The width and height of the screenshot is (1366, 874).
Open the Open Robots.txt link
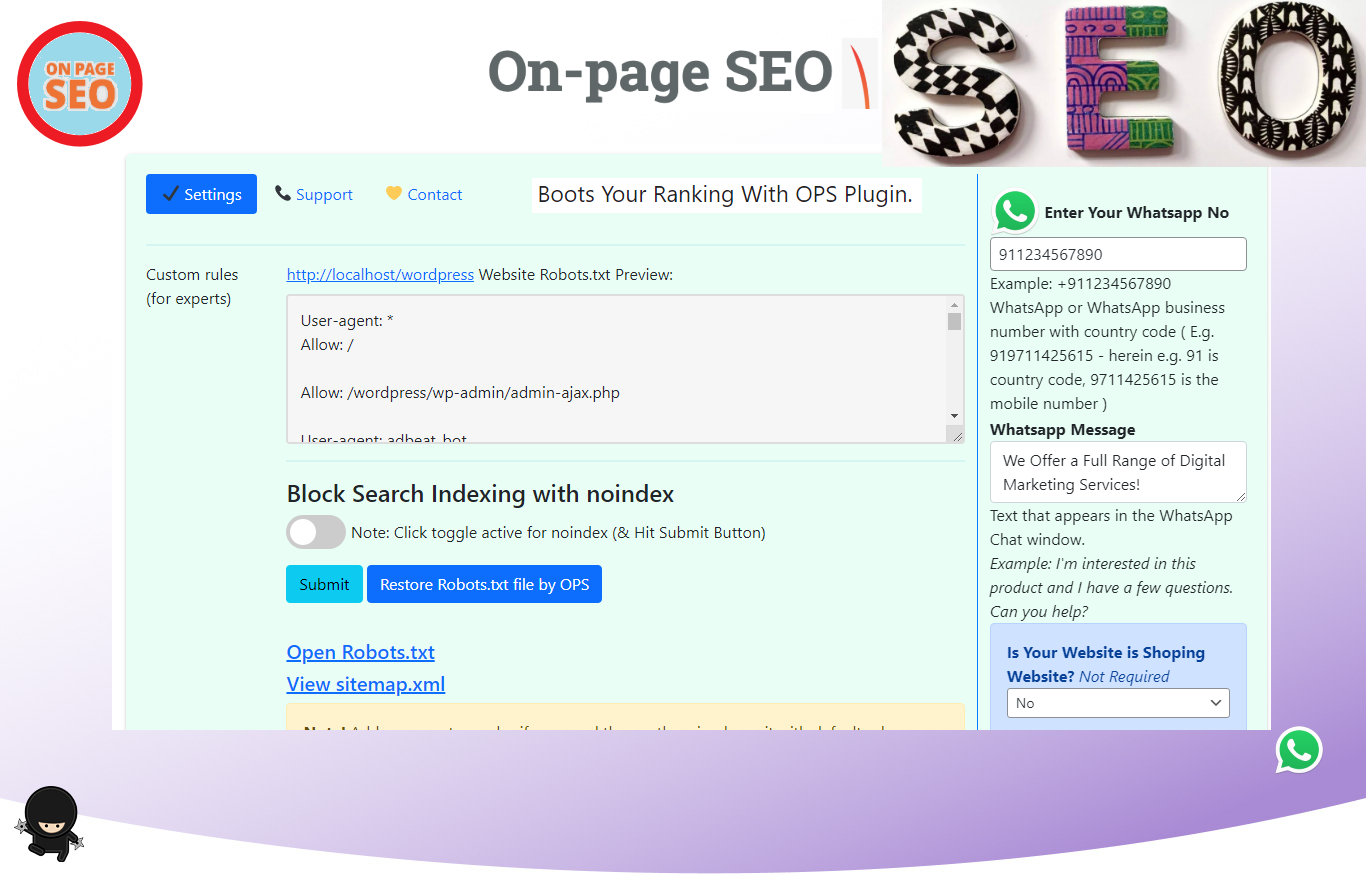(361, 652)
